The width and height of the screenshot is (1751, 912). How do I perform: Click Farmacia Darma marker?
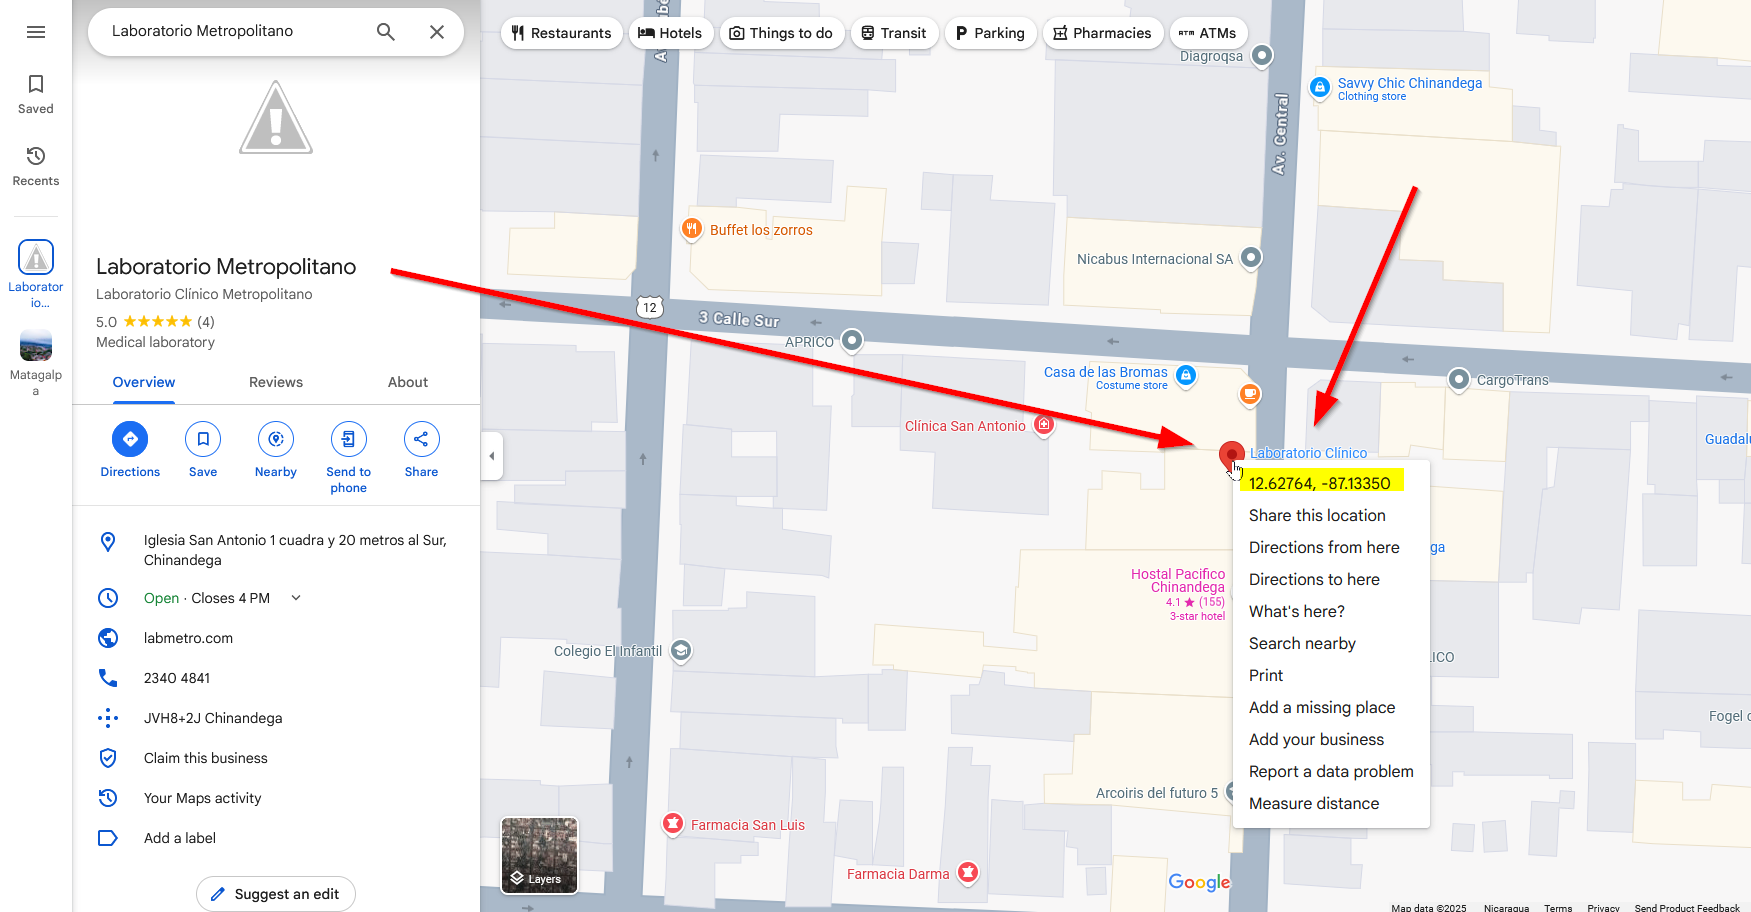click(968, 873)
